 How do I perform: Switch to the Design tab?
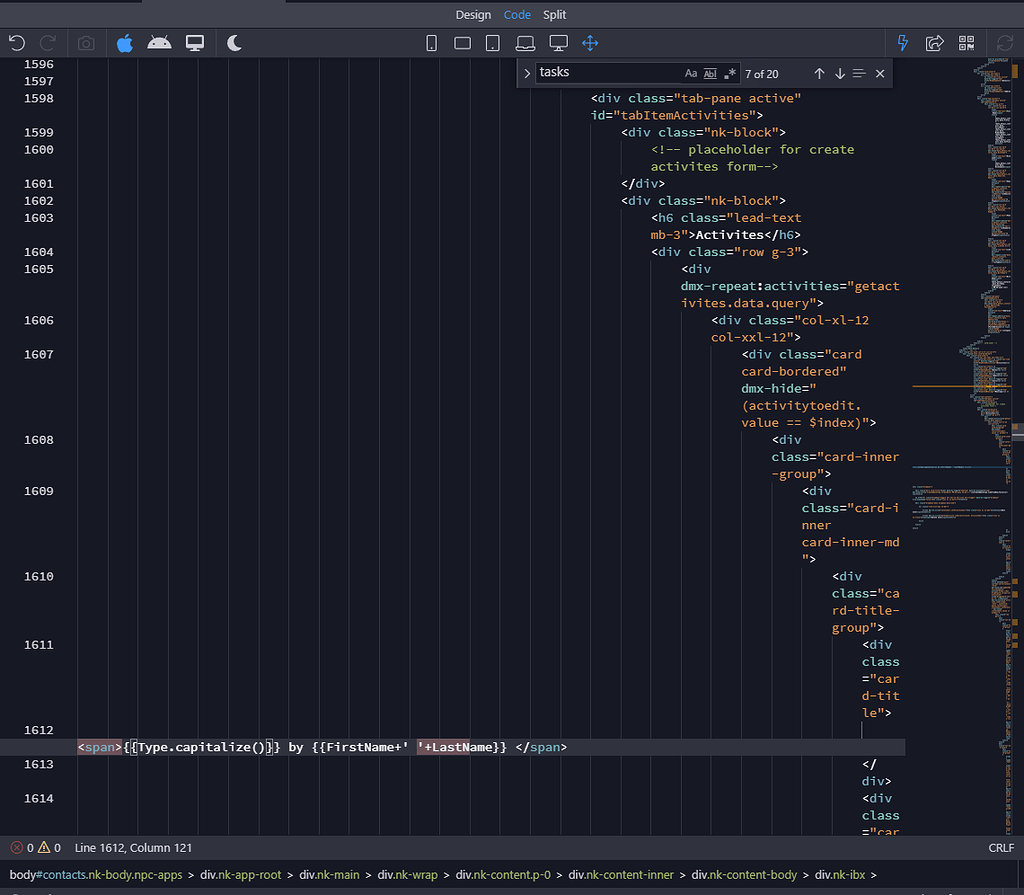click(473, 14)
